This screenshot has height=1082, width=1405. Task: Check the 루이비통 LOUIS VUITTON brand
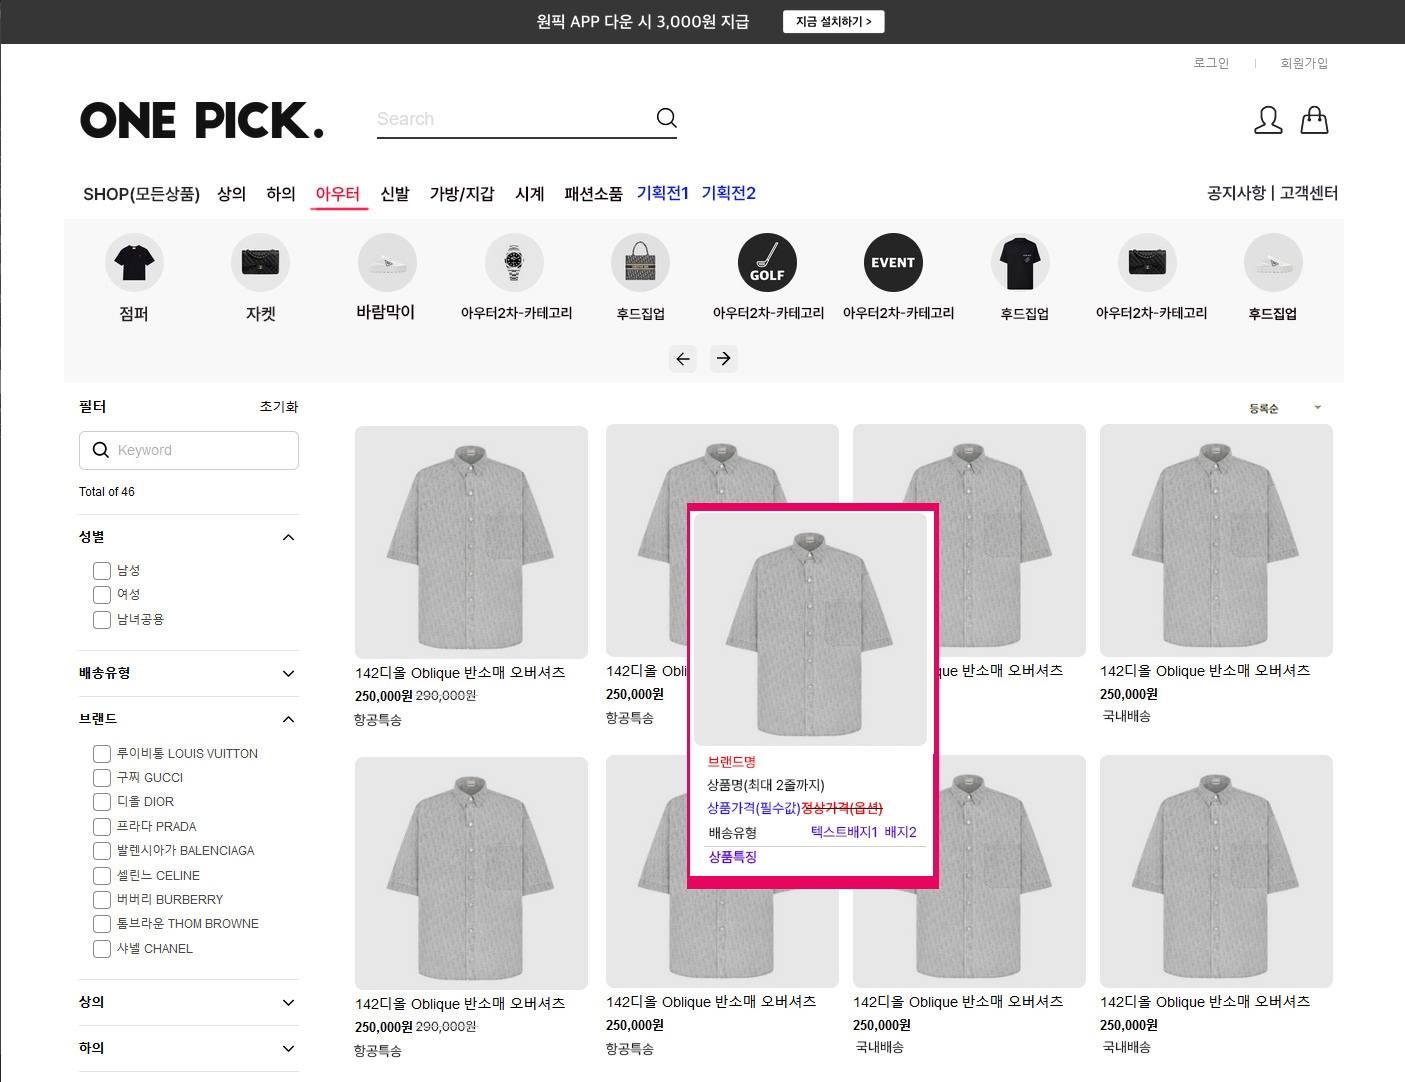pyautogui.click(x=102, y=754)
